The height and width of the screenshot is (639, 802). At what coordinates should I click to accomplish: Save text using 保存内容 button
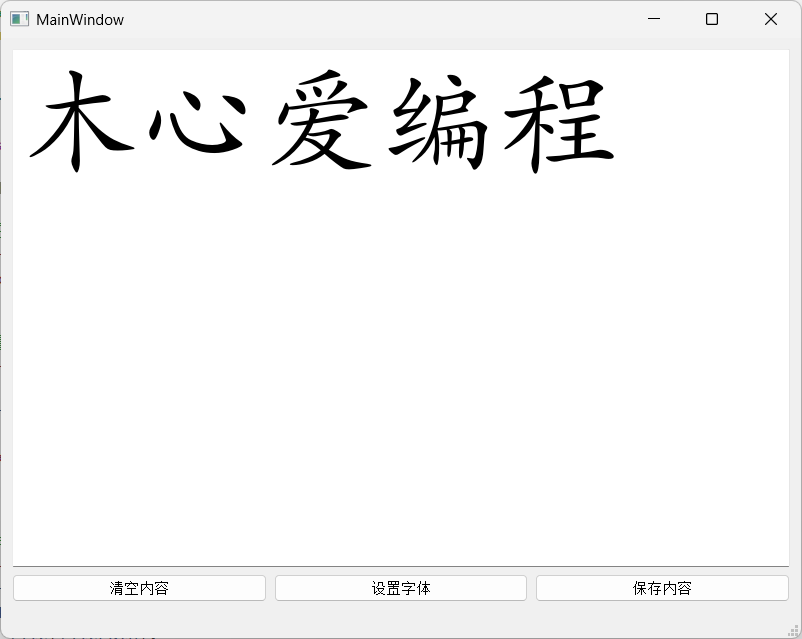(x=662, y=588)
